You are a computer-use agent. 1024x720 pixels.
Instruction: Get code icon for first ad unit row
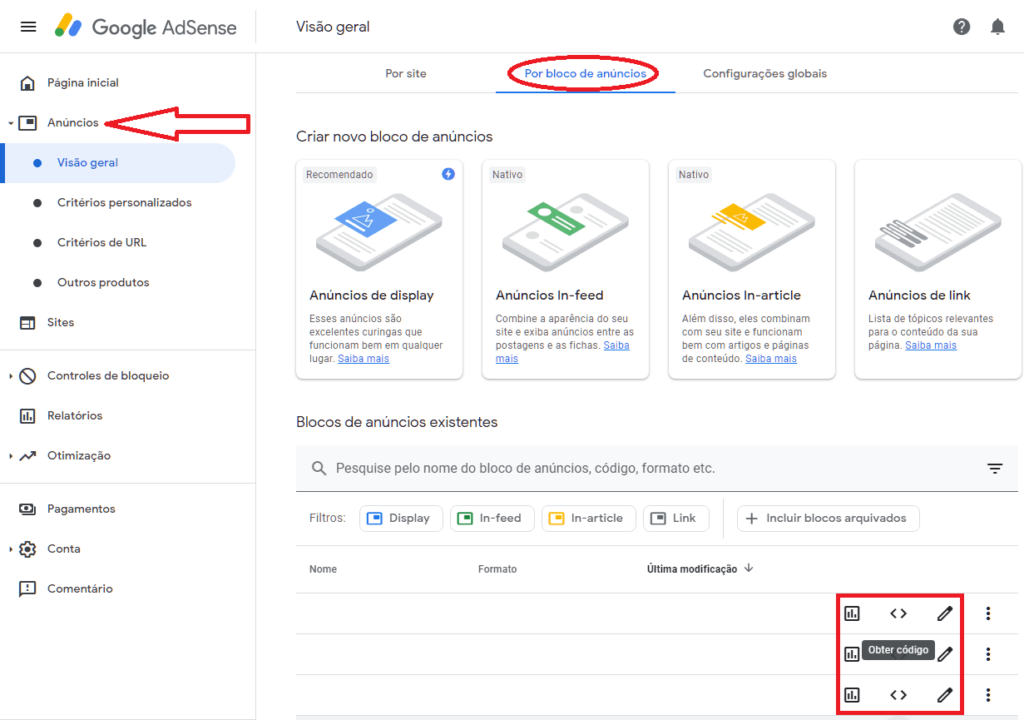click(899, 614)
